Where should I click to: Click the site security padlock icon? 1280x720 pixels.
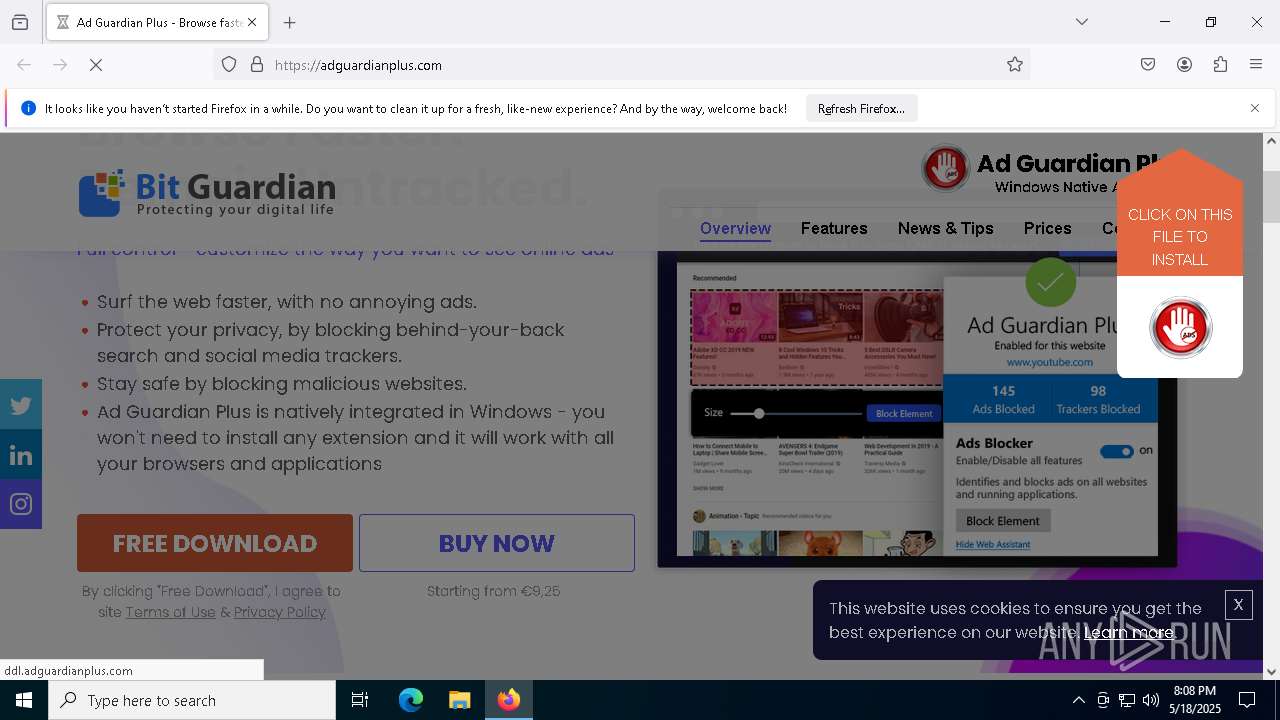[x=257, y=65]
